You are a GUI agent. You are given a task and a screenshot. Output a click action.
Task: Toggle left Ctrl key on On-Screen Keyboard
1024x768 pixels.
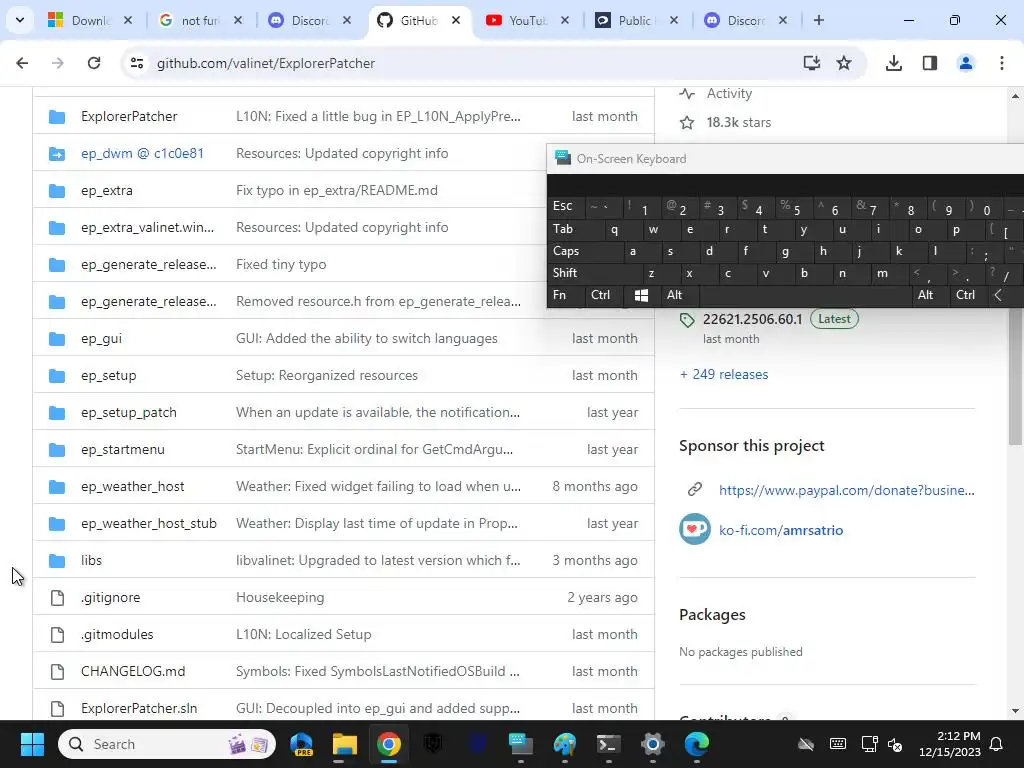(604, 295)
